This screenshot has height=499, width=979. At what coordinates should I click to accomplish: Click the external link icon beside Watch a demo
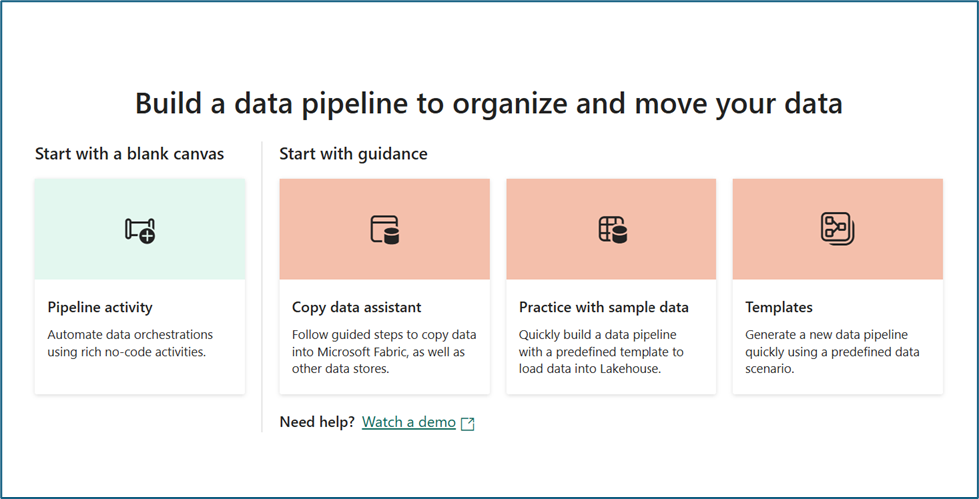[x=468, y=423]
